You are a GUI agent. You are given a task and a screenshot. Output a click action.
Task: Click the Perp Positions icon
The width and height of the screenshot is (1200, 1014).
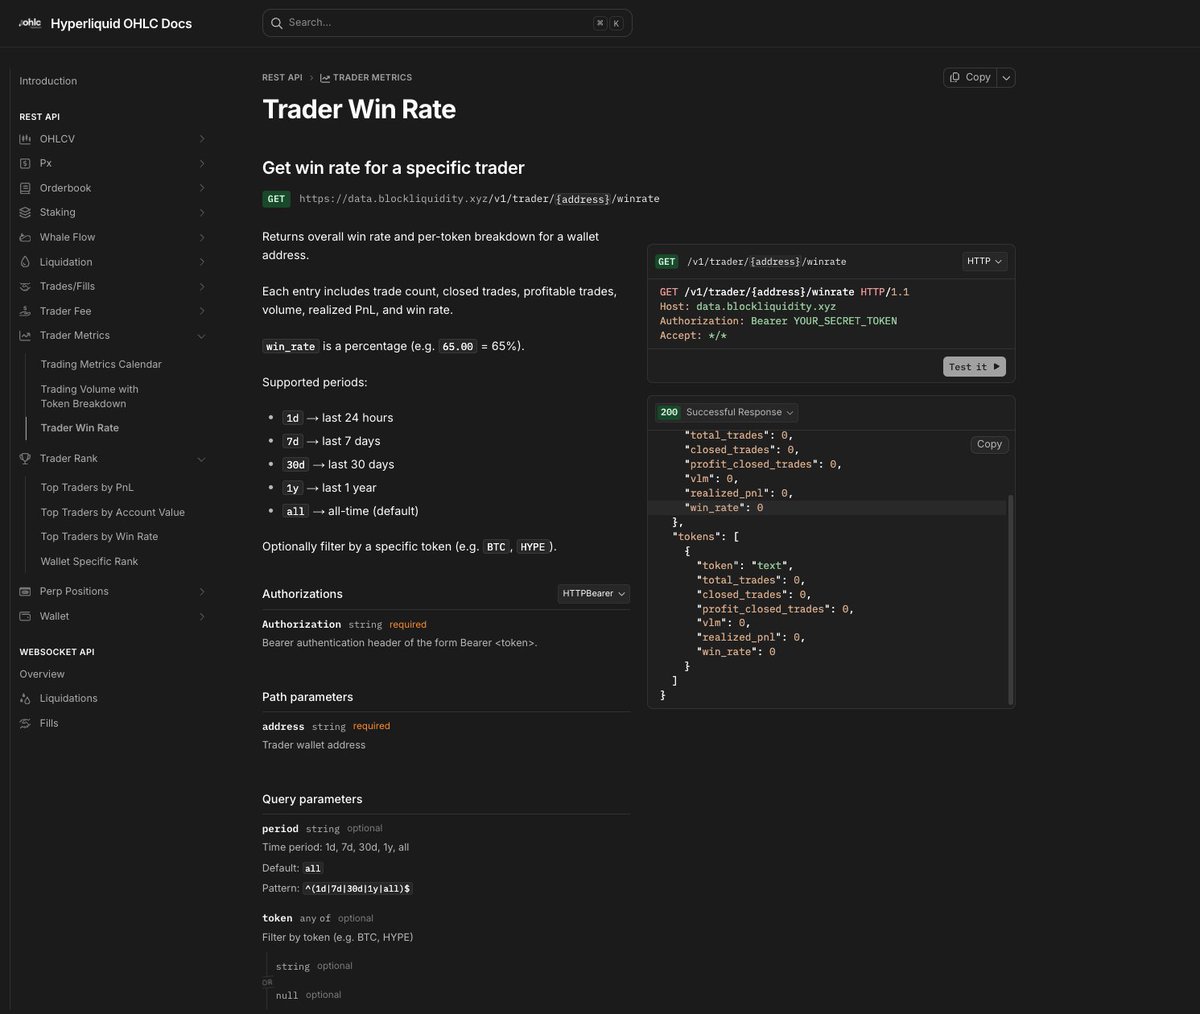point(25,591)
